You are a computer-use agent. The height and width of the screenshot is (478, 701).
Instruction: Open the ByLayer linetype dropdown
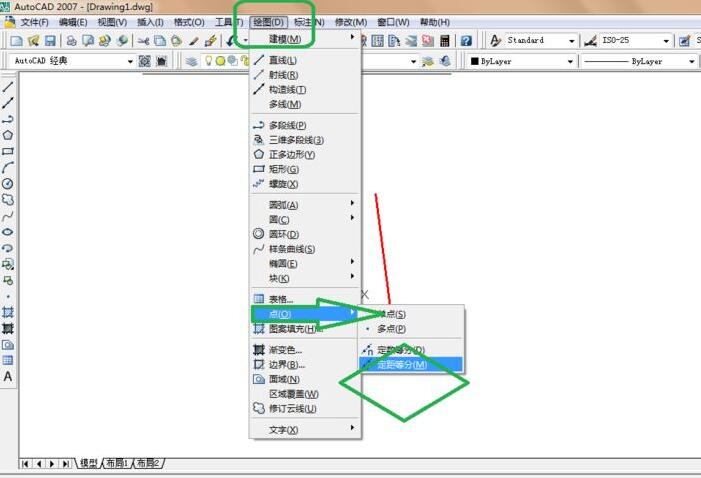(x=692, y=61)
